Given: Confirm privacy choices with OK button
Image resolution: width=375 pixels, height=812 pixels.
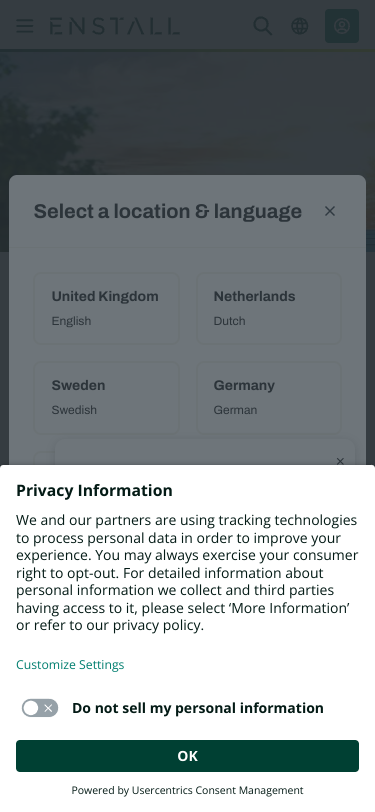Looking at the screenshot, I should coord(188,756).
